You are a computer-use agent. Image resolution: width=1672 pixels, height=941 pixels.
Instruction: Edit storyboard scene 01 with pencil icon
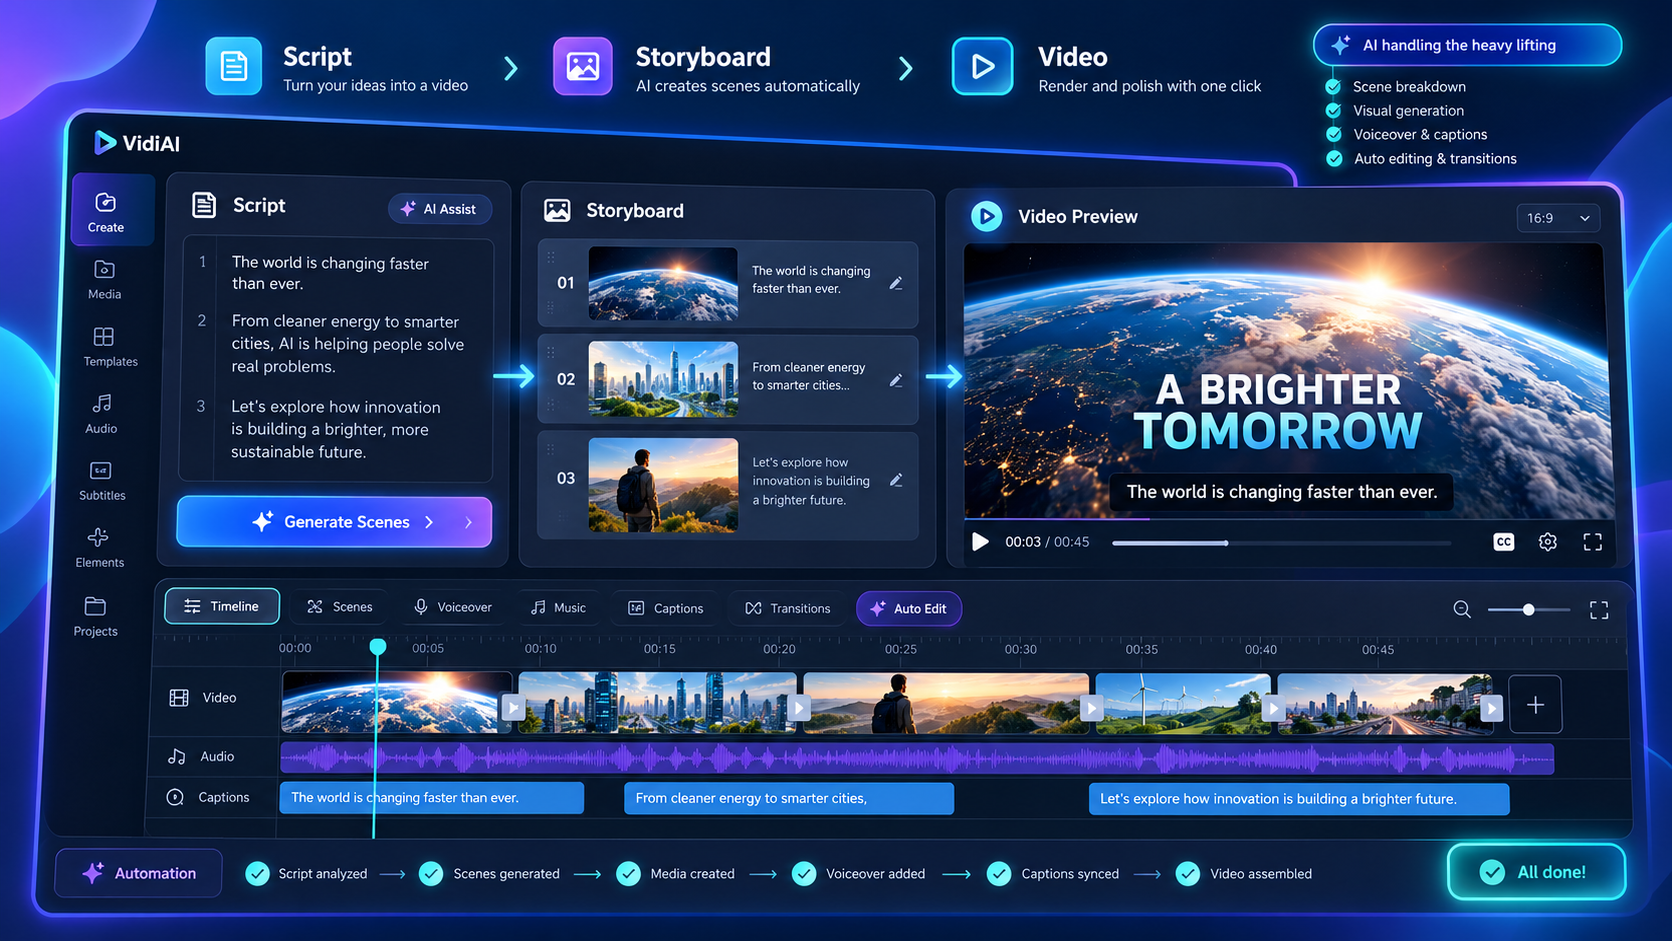pos(896,284)
